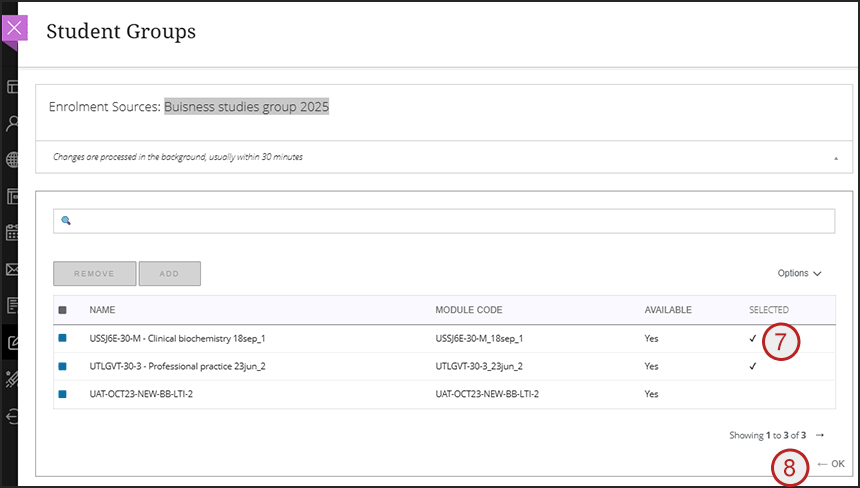
Task: Toggle the select-all checkbox in table header
Action: click(x=63, y=310)
